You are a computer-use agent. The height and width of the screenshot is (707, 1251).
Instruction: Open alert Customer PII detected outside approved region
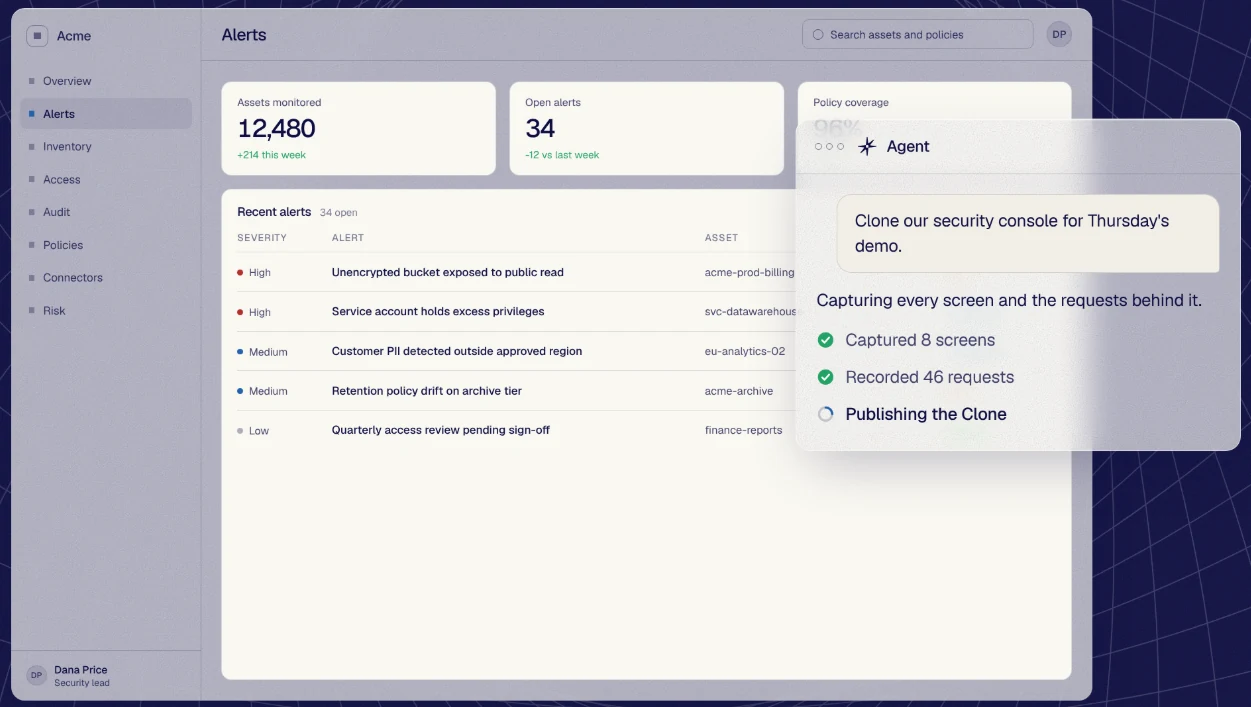coord(457,351)
